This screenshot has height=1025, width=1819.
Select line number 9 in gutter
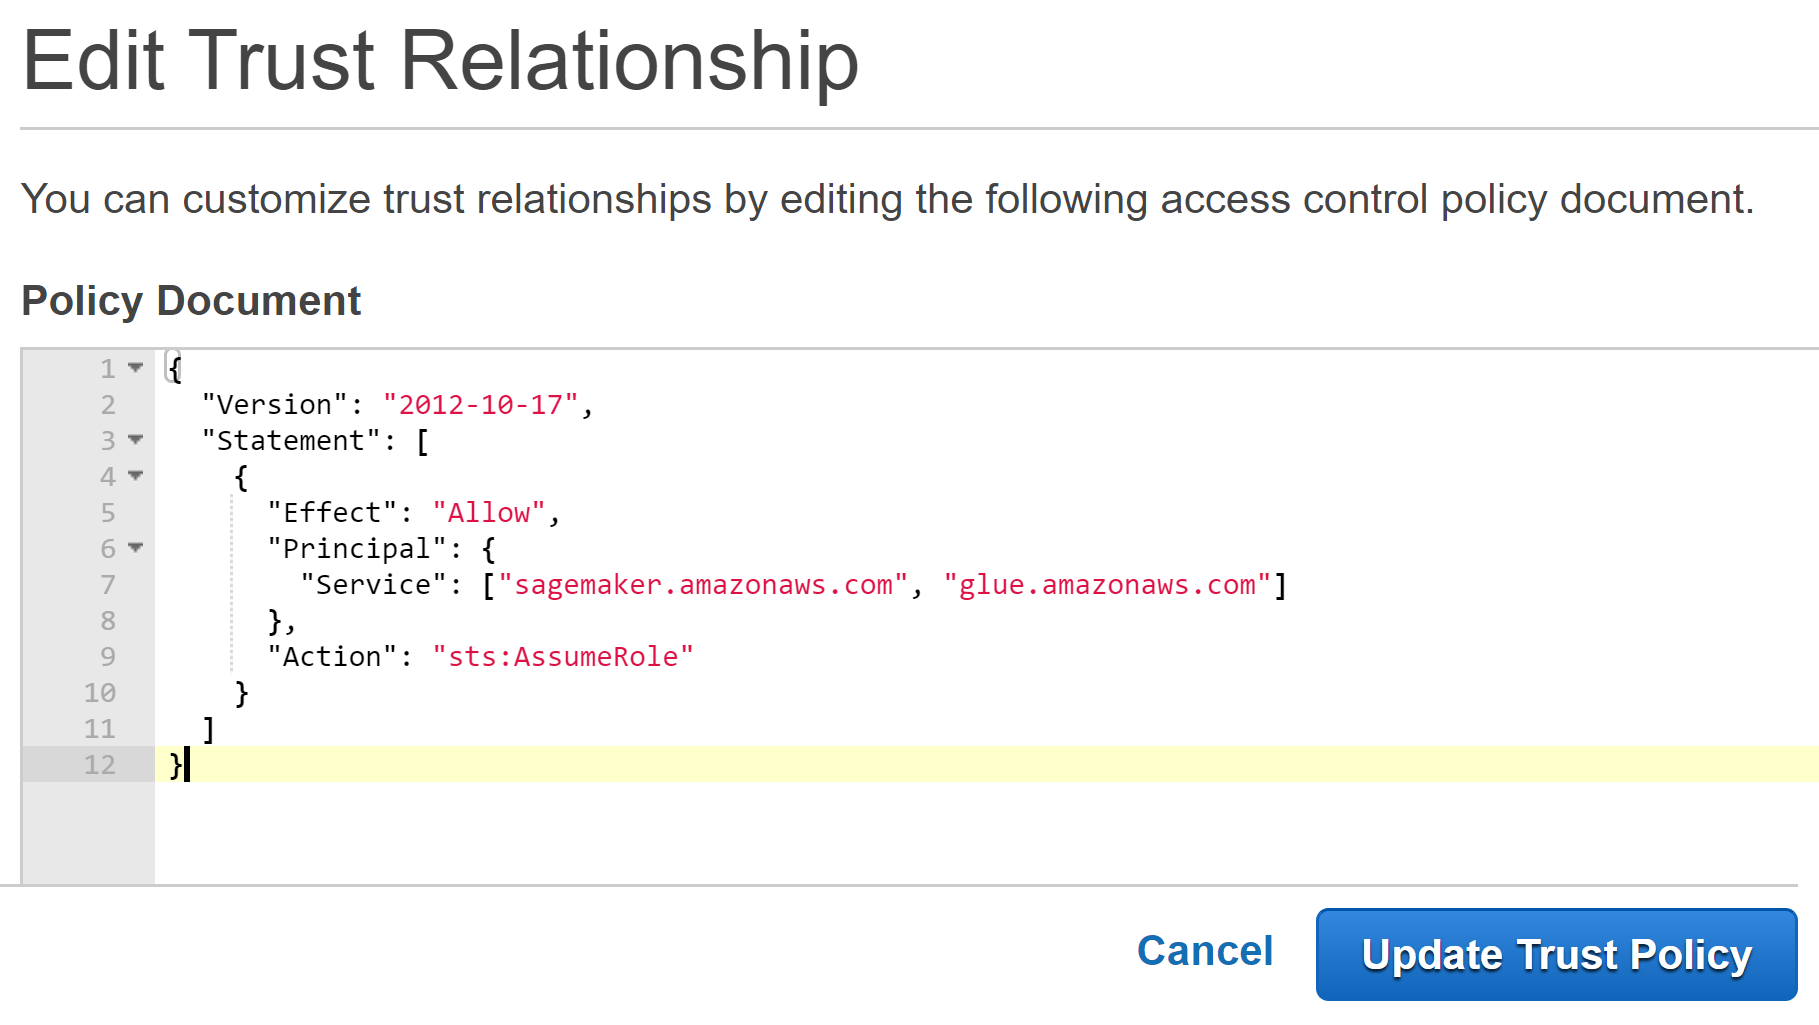[x=108, y=657]
